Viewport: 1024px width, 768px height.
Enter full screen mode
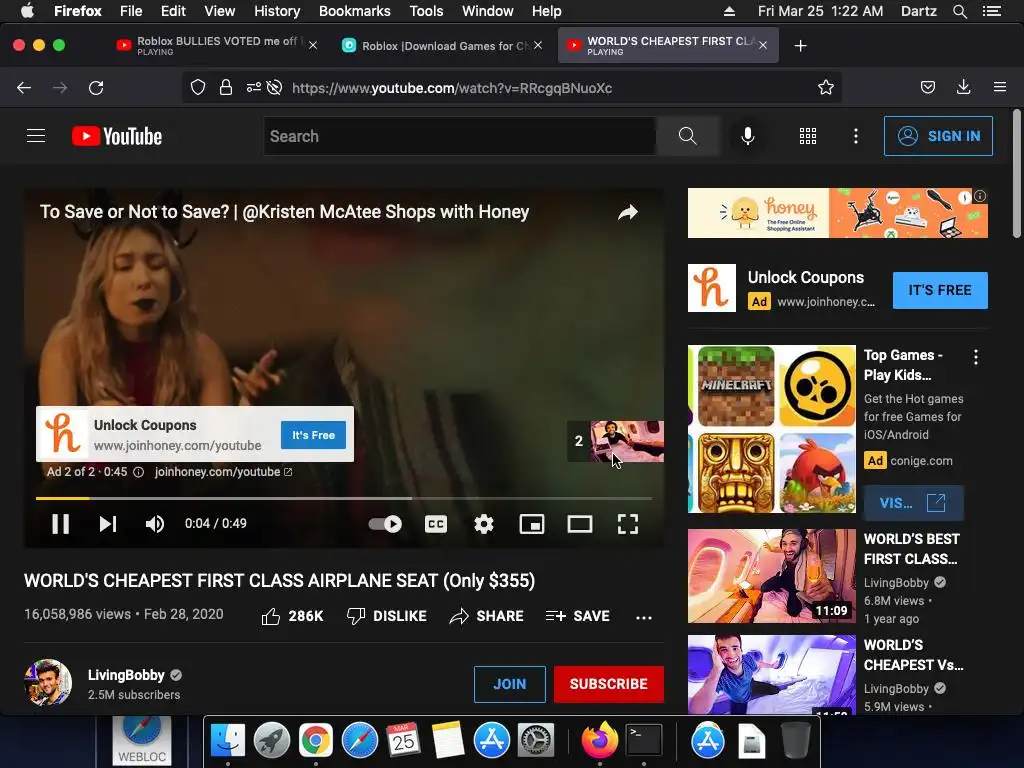tap(628, 524)
